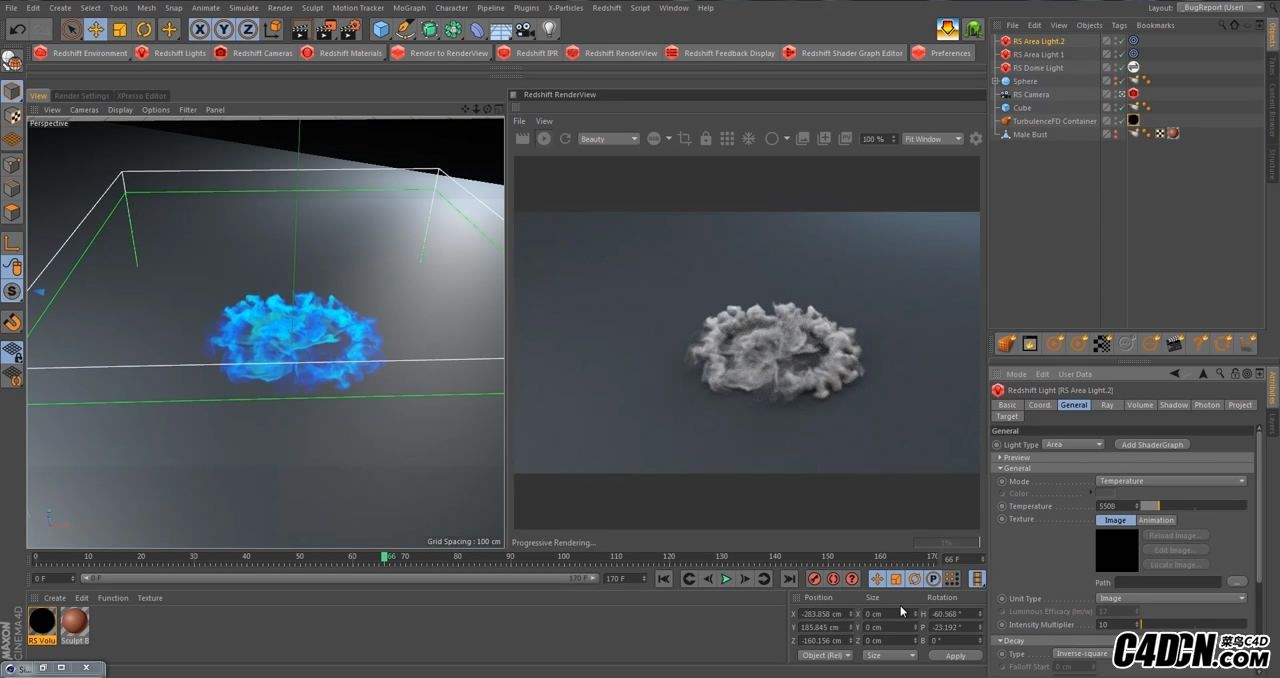Toggle RS Camera visibility dots
The image size is (1280, 678).
1115,95
